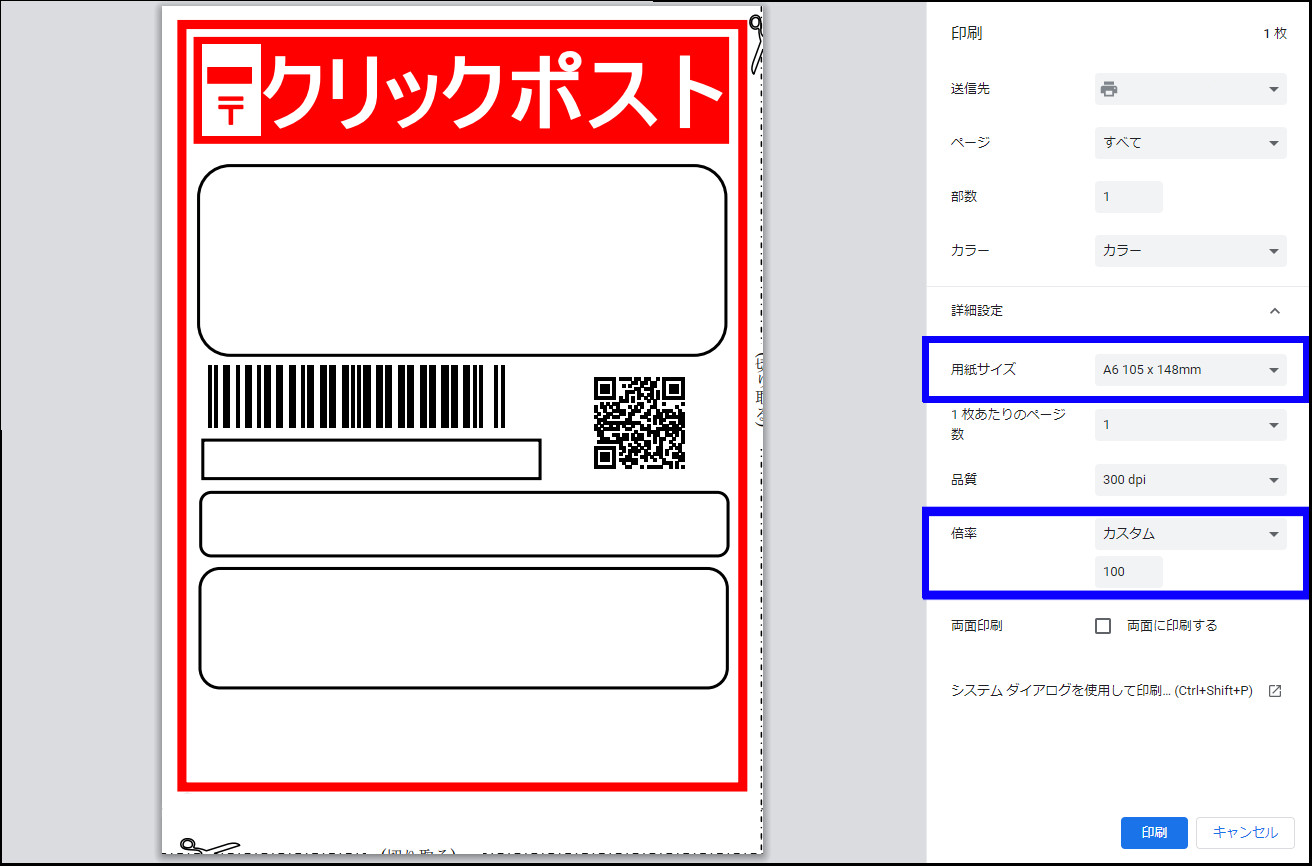Click the QR code in label preview
The width and height of the screenshot is (1312, 866).
[x=639, y=422]
